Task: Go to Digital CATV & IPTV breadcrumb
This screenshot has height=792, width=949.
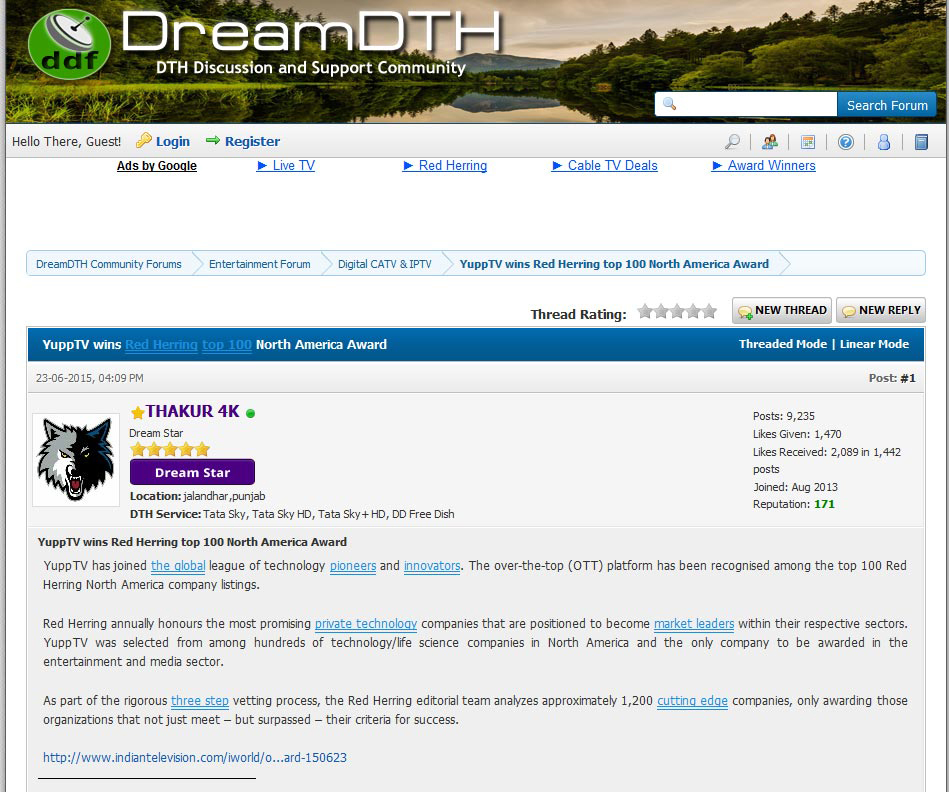Action: [x=384, y=264]
